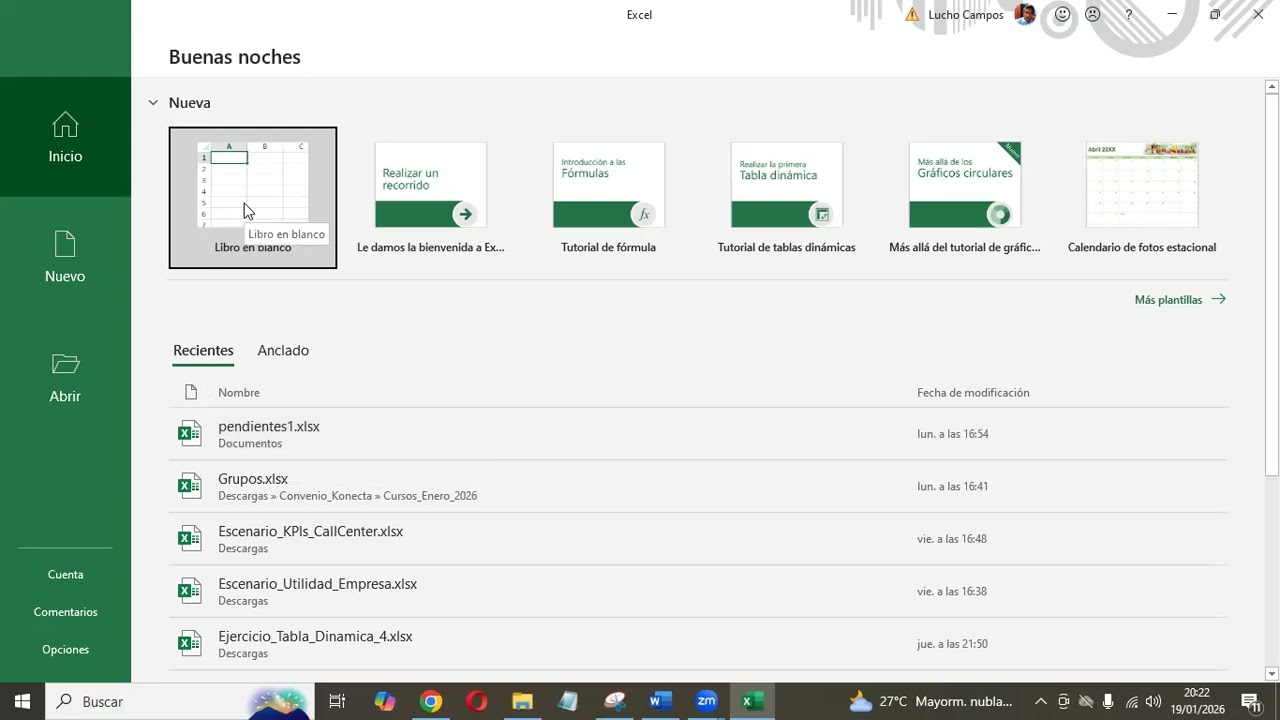This screenshot has height=720, width=1280.
Task: Open Lucho Campos account name
Action: pos(966,15)
